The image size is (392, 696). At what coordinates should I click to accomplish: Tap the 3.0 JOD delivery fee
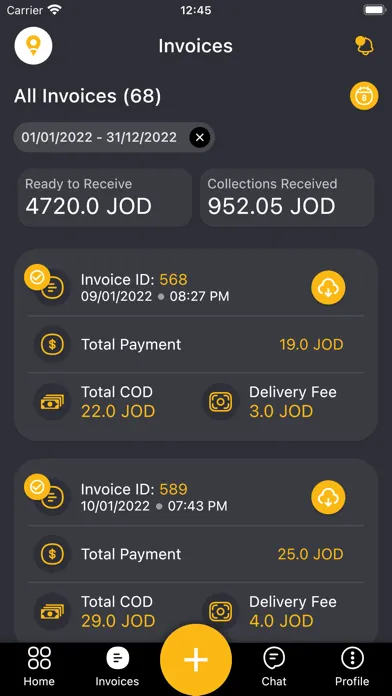[x=281, y=411]
